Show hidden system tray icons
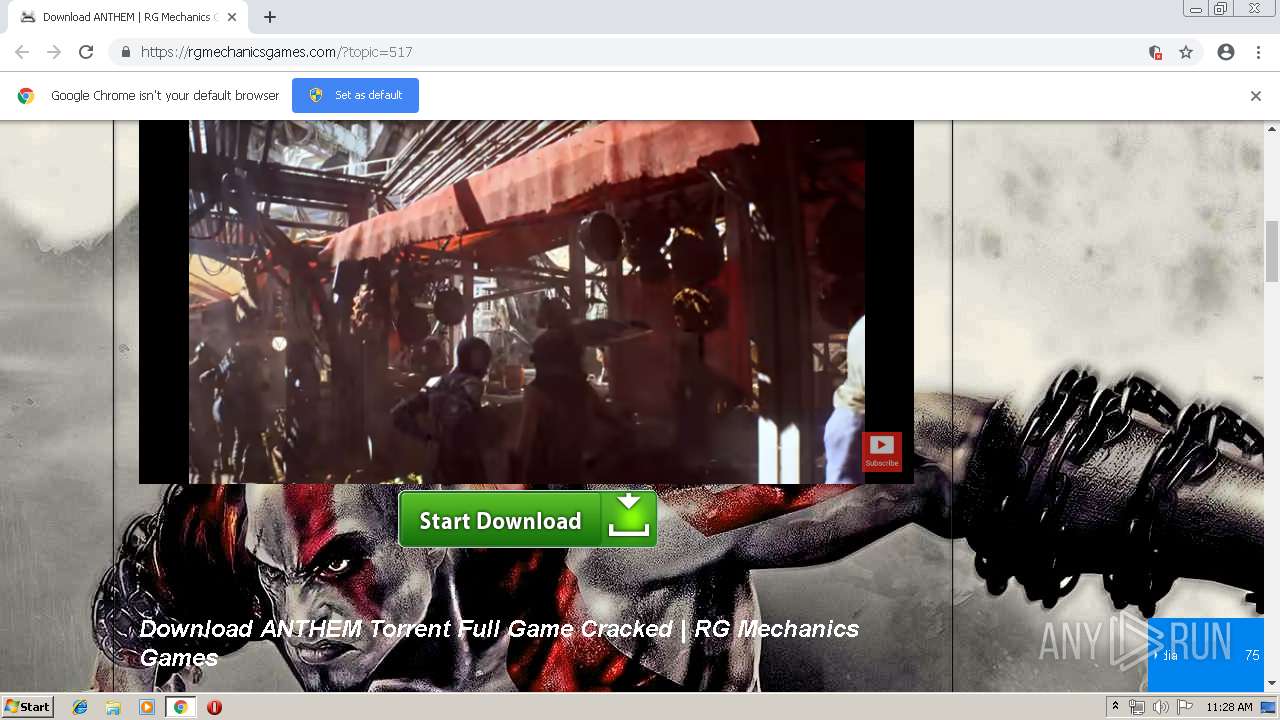 click(x=1115, y=707)
